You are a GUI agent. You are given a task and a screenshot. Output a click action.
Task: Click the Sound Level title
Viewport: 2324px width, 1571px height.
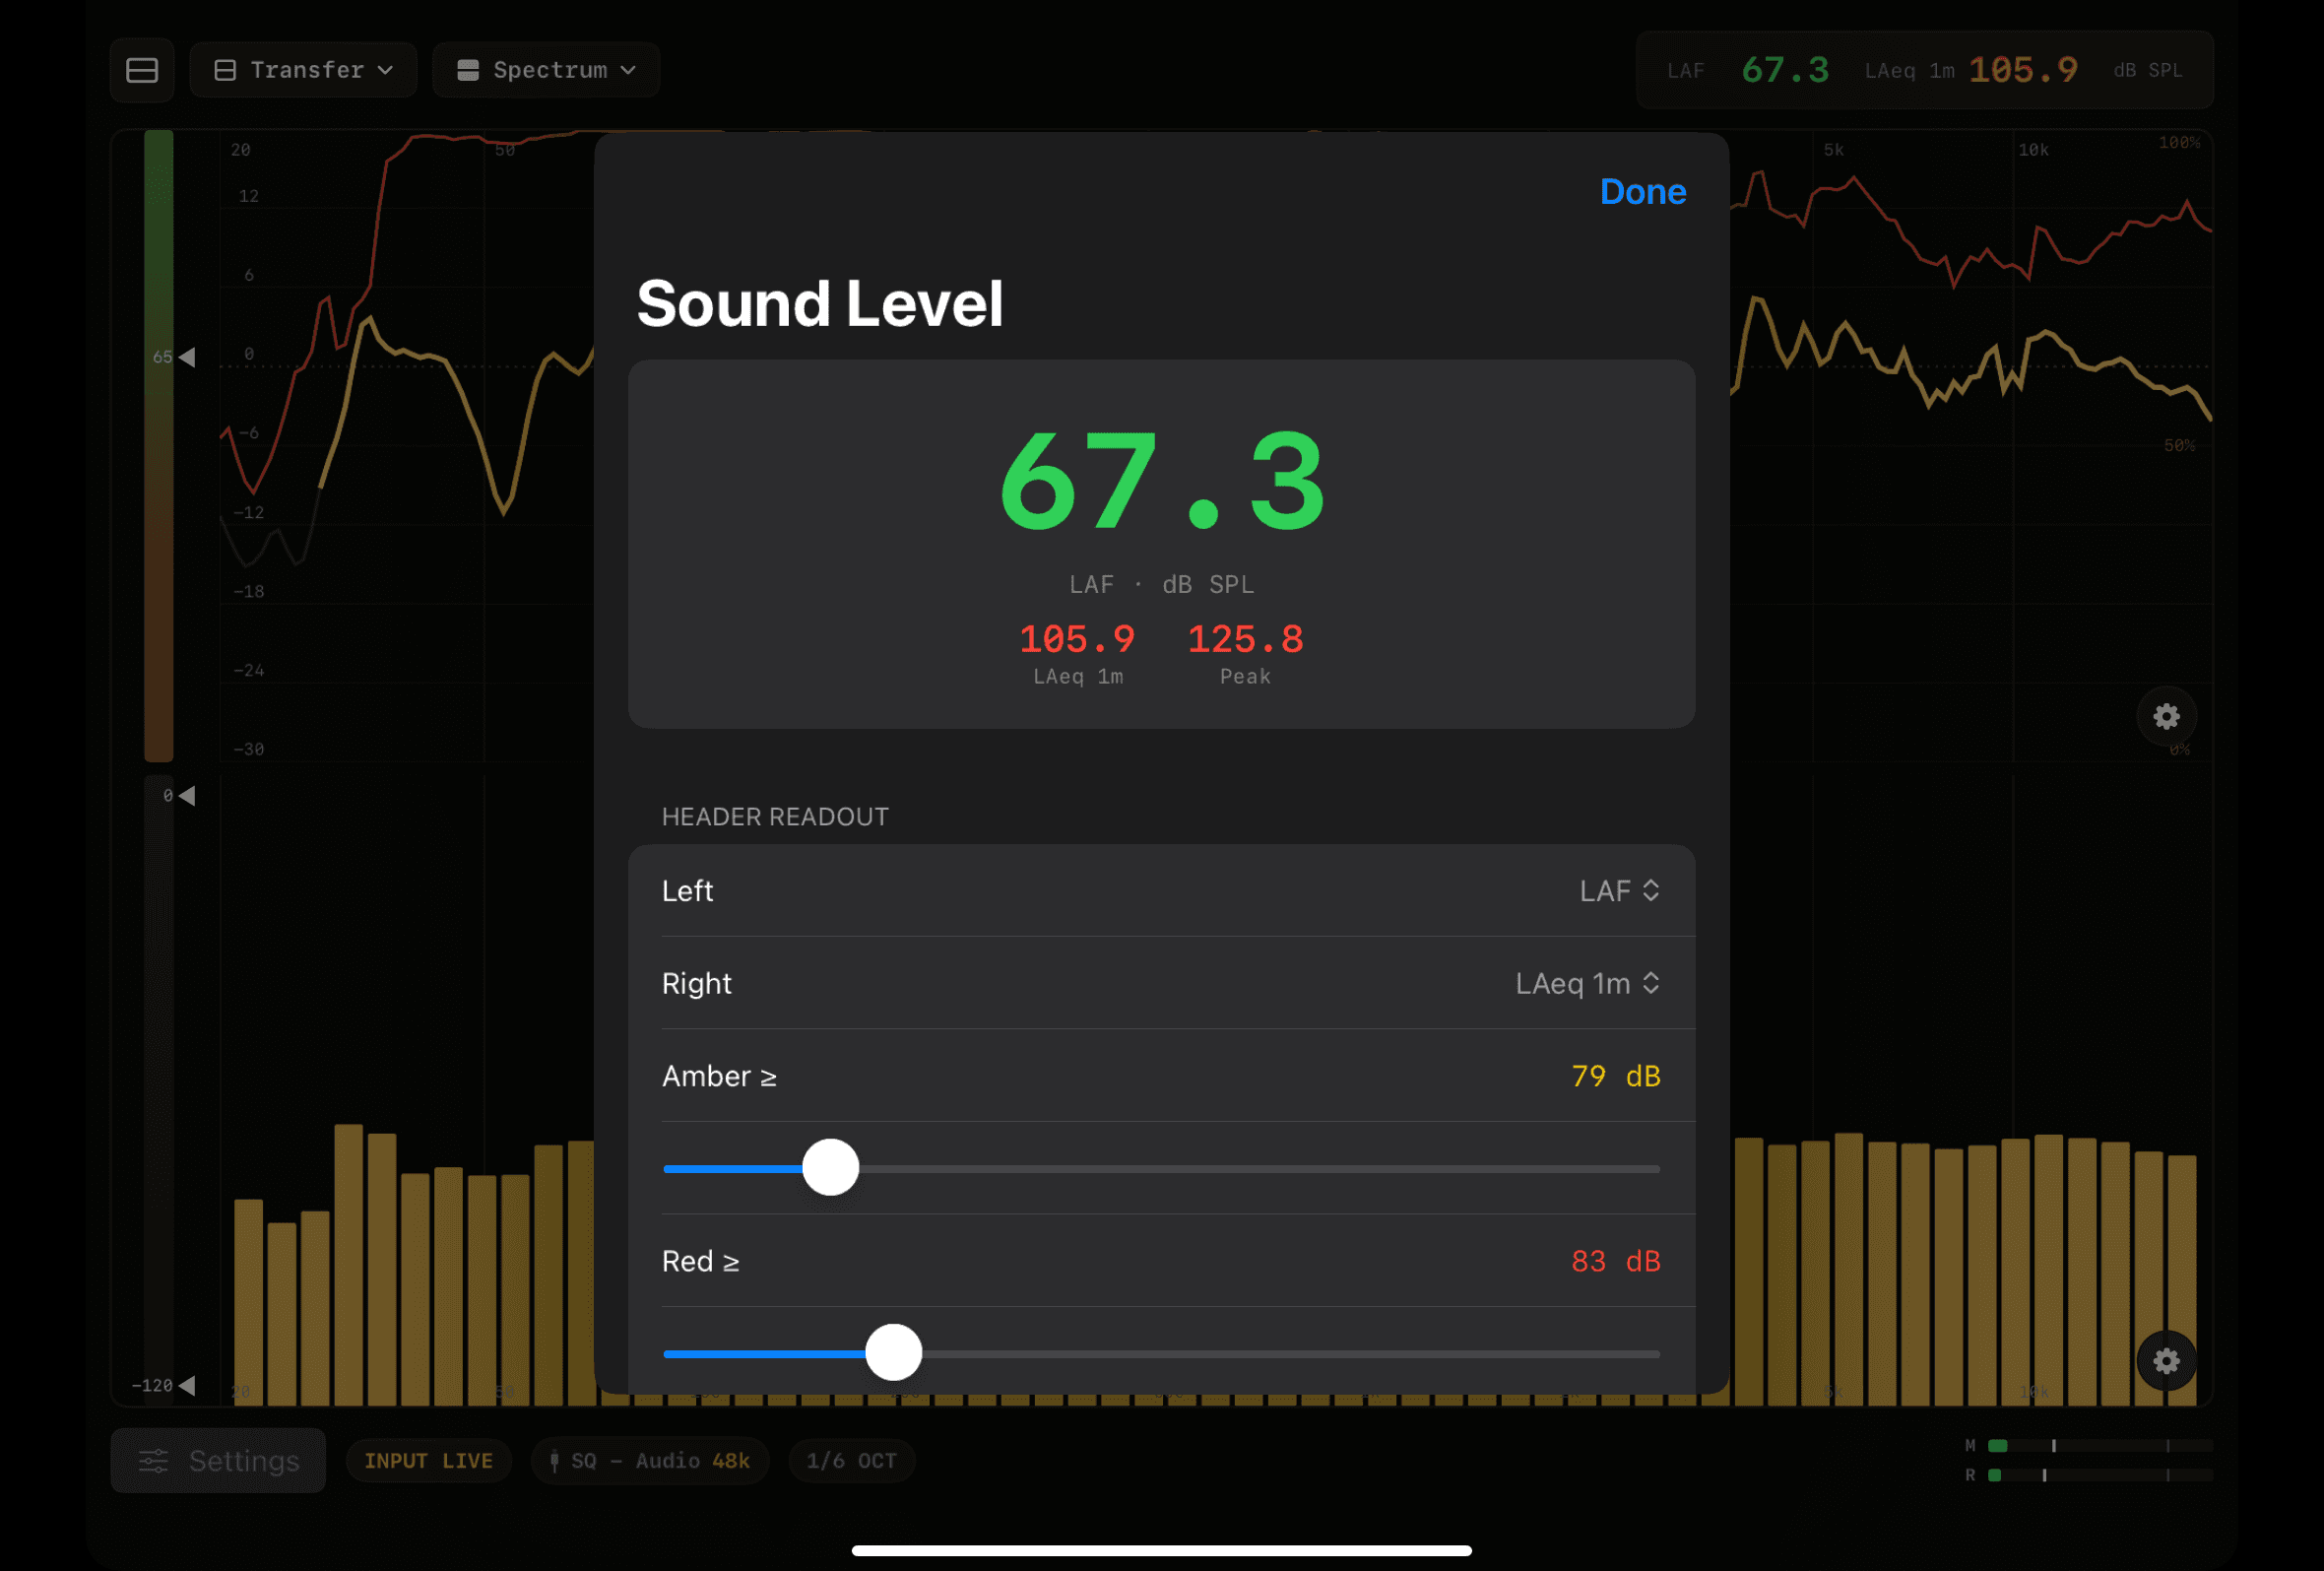(x=819, y=304)
